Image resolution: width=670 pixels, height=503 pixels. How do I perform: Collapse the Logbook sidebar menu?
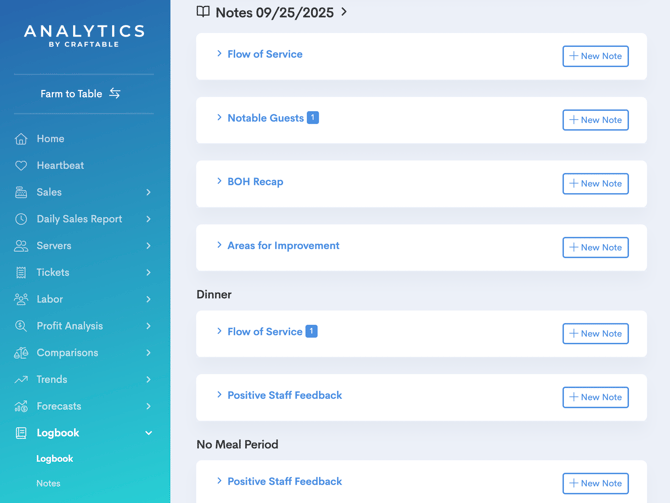click(x=149, y=433)
